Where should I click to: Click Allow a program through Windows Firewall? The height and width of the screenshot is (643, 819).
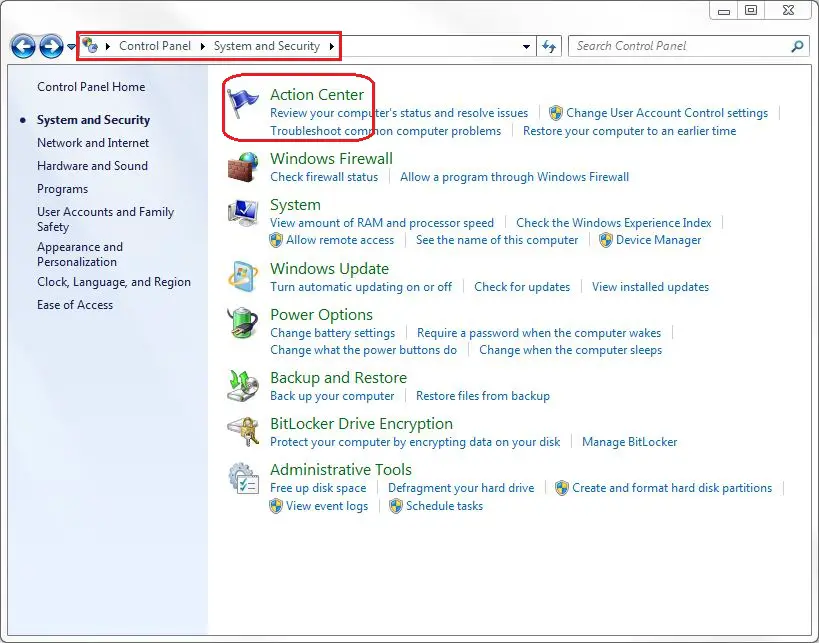tap(514, 177)
